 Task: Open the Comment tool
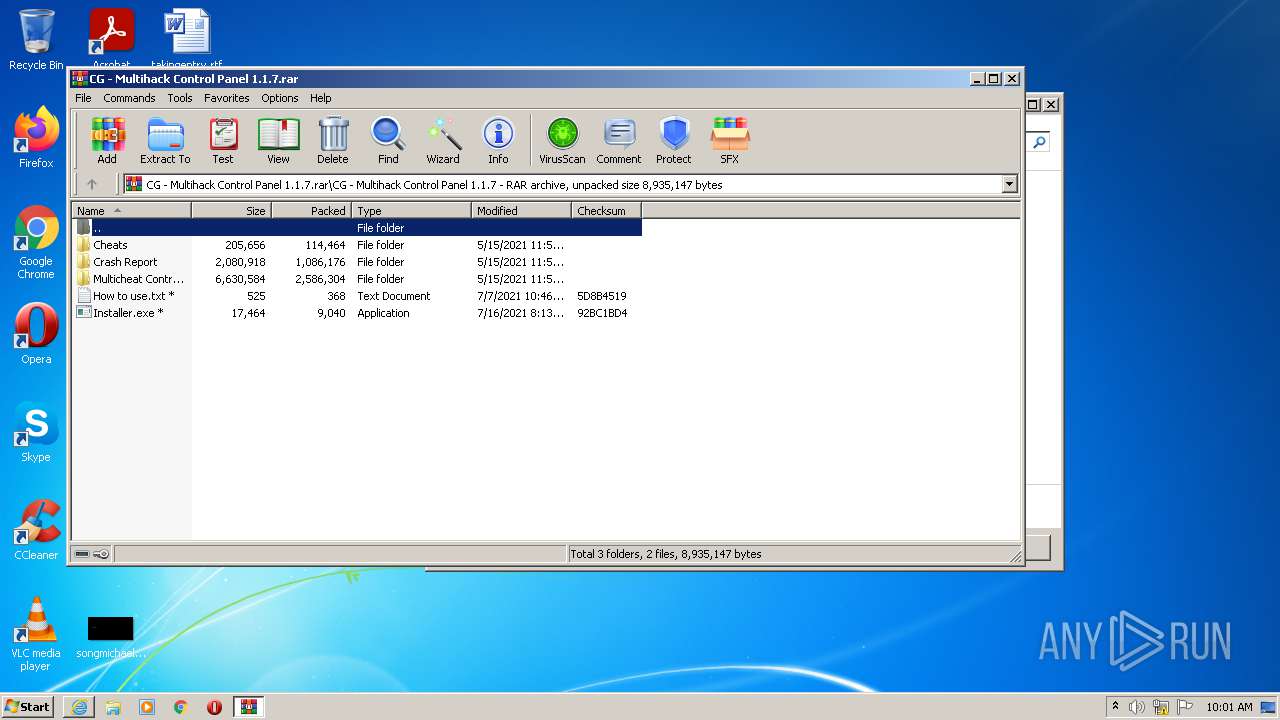coord(619,141)
